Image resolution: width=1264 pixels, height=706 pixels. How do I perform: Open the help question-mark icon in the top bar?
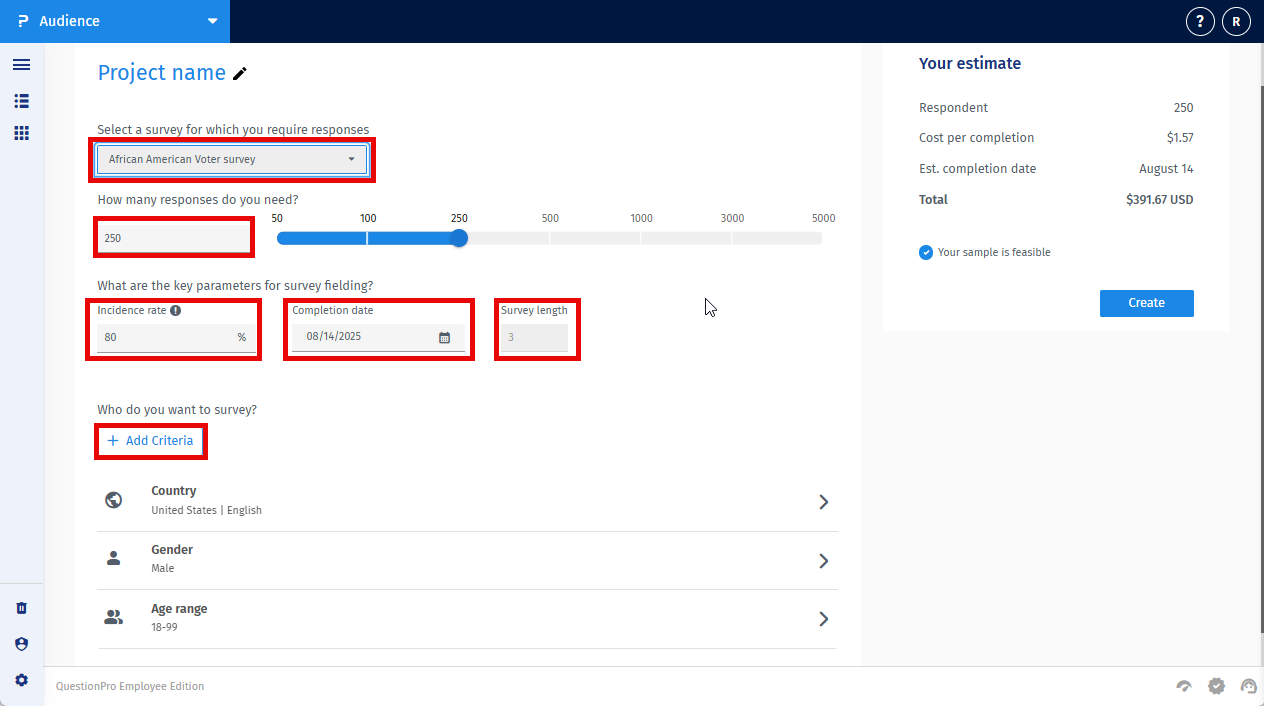point(1200,20)
